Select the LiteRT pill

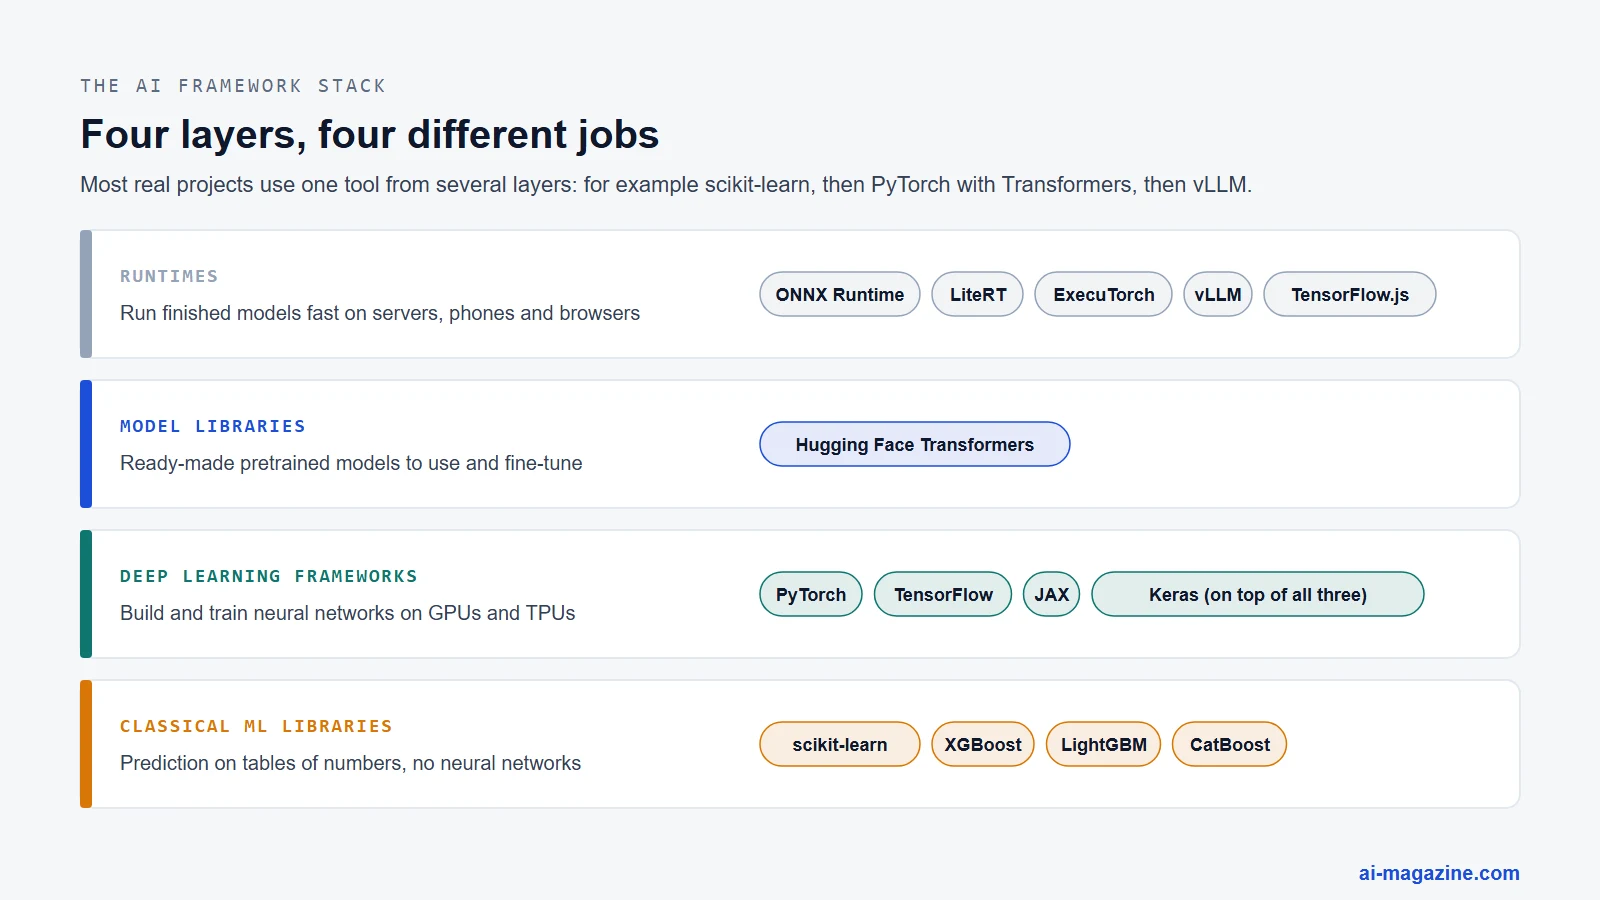978,294
